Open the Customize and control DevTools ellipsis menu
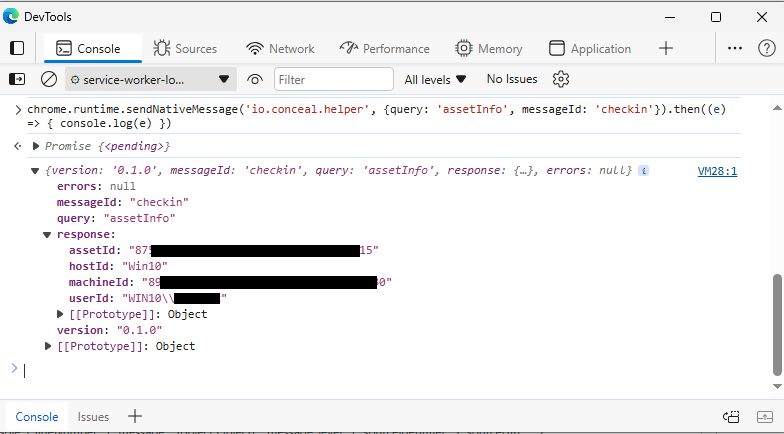Image resolution: width=784 pixels, height=434 pixels. pos(734,48)
